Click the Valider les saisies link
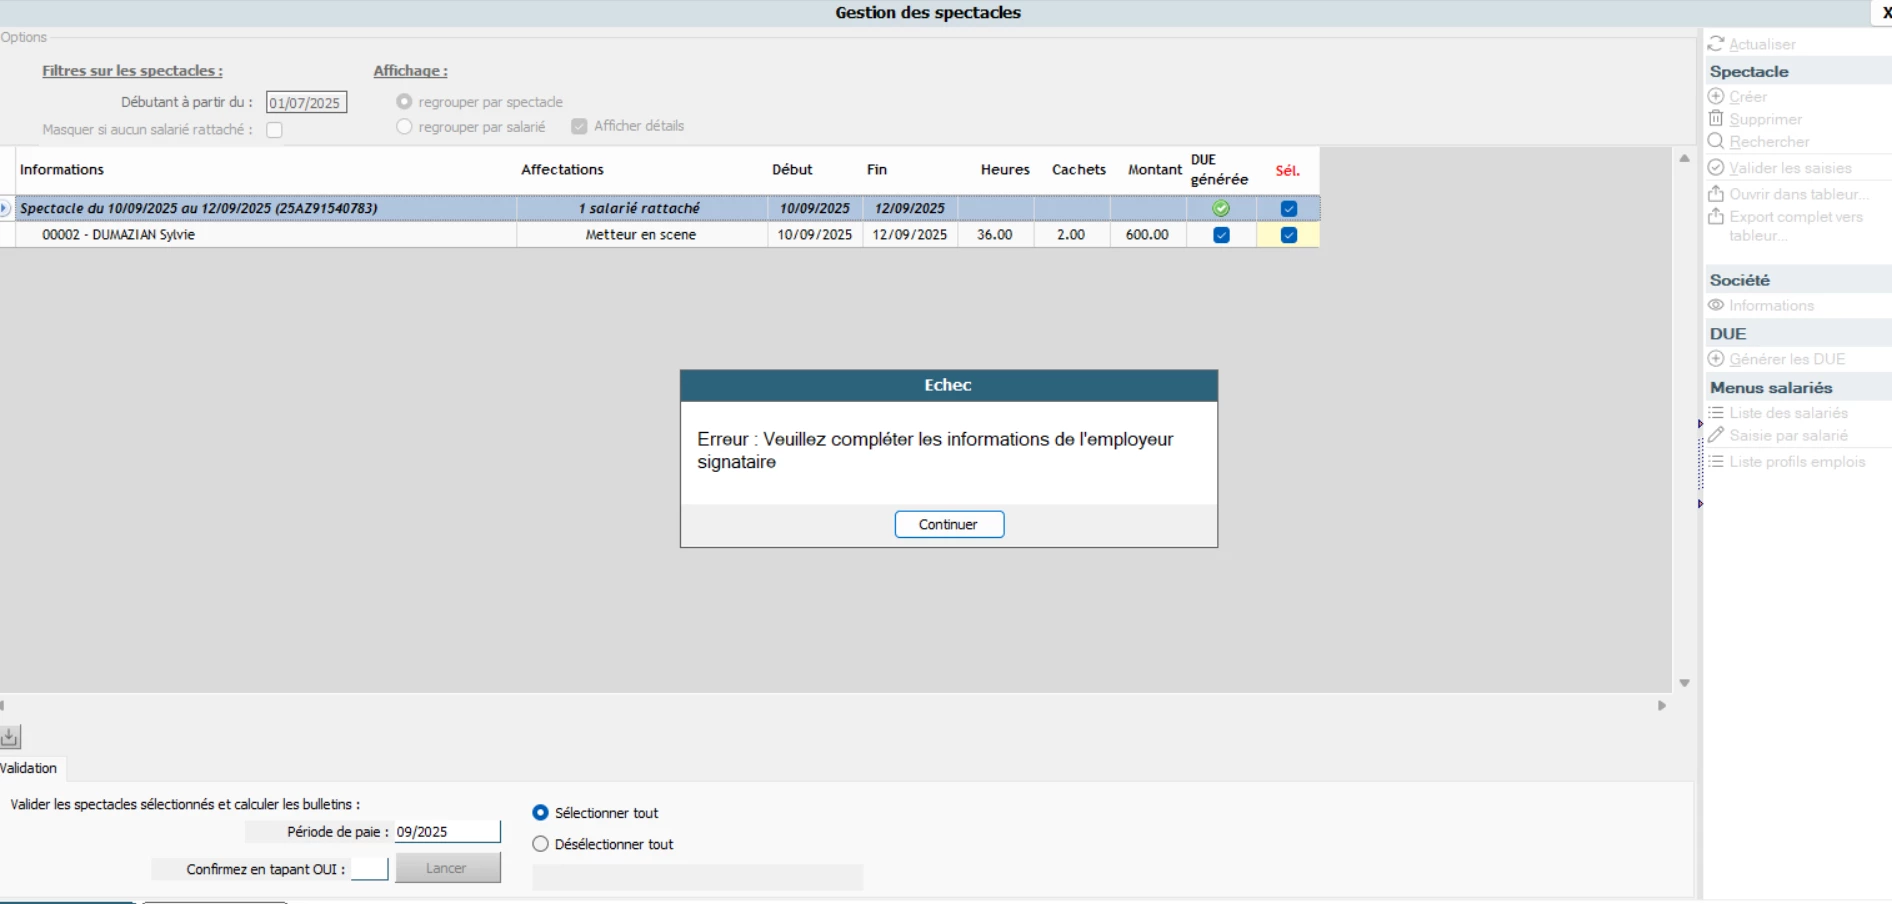The height and width of the screenshot is (904, 1892). [x=1790, y=168]
